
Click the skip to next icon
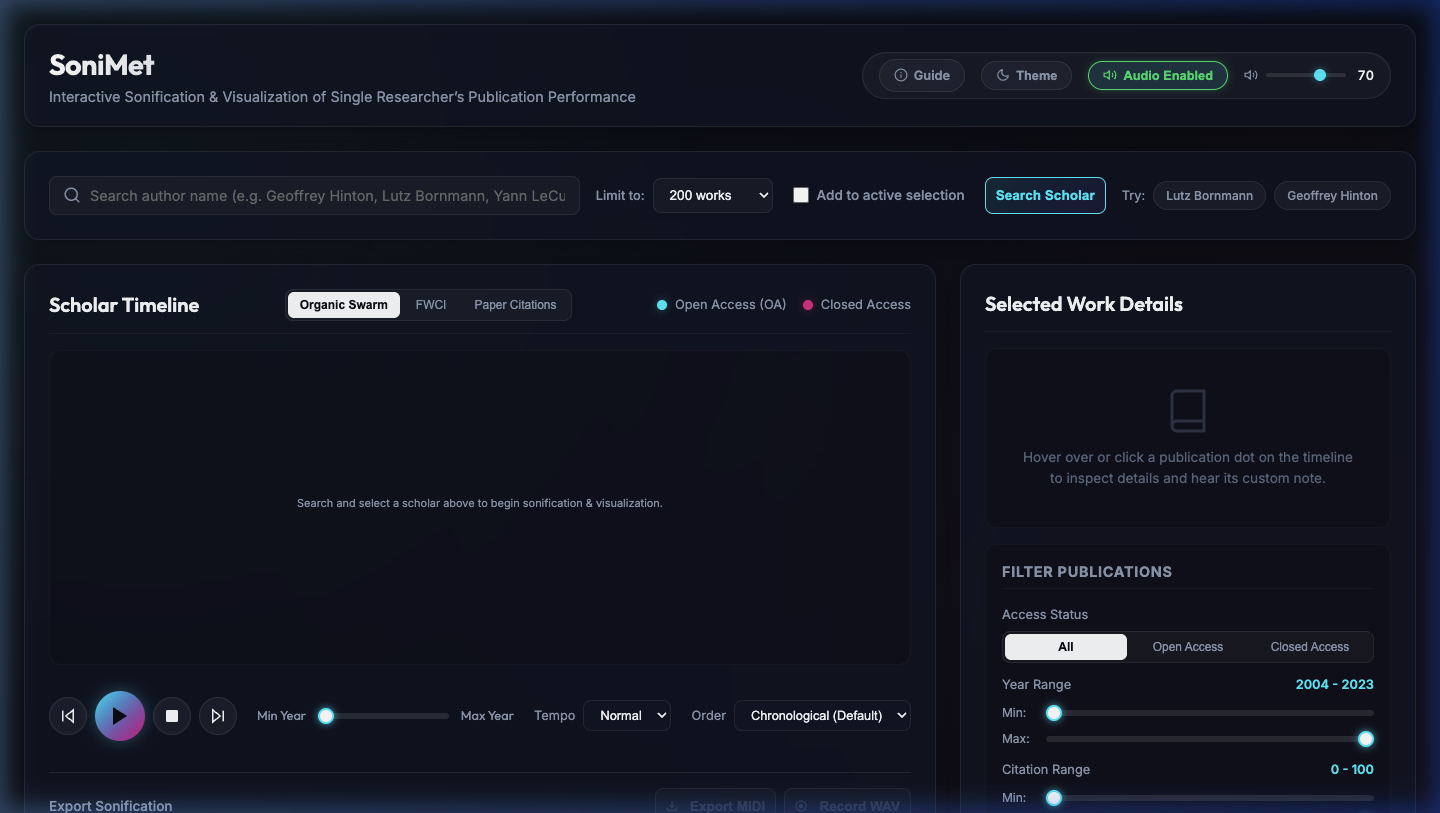tap(218, 716)
